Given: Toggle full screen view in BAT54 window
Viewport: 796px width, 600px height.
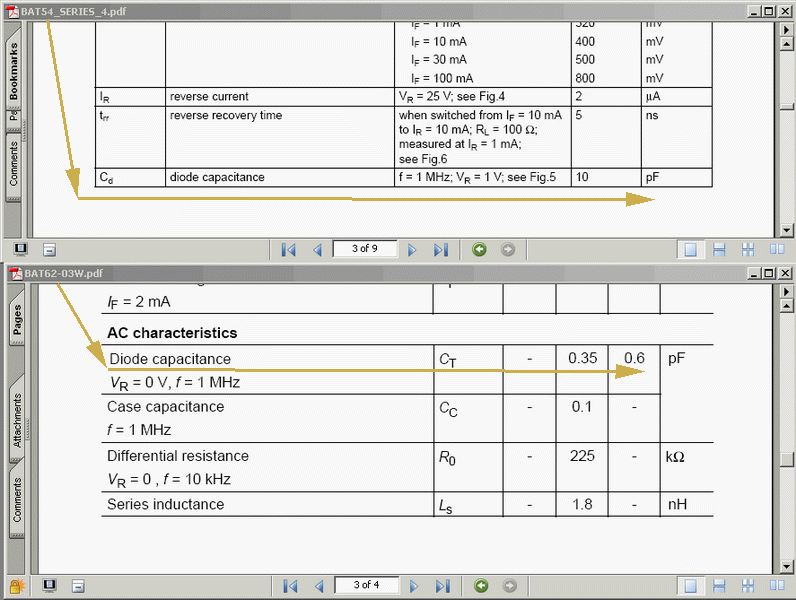Looking at the screenshot, I should point(21,249).
